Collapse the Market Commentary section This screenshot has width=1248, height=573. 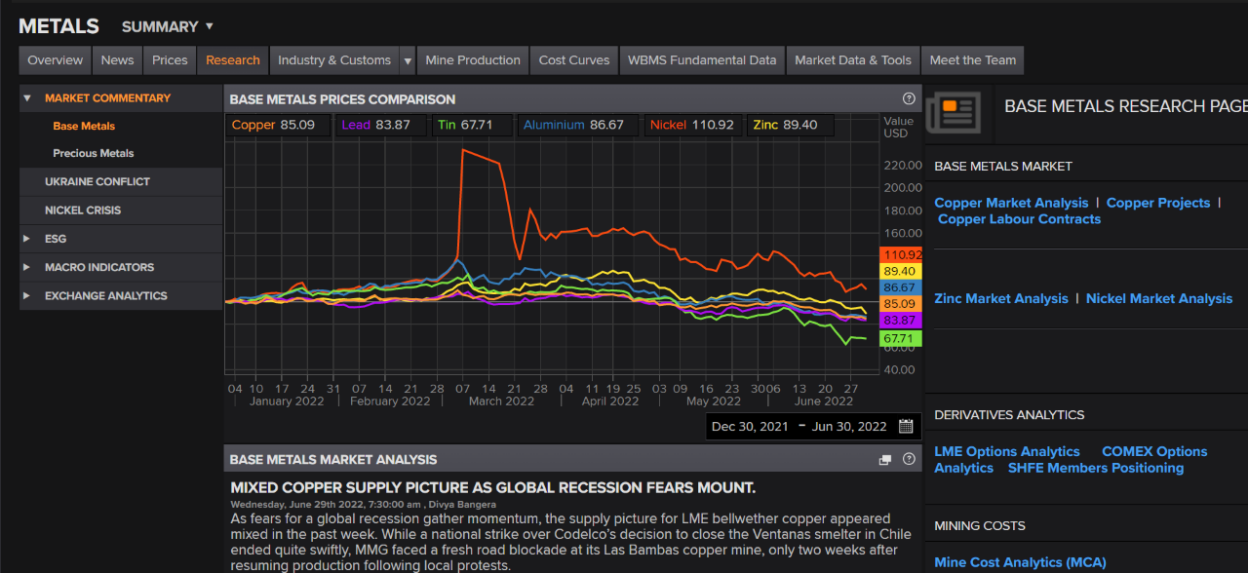27,98
